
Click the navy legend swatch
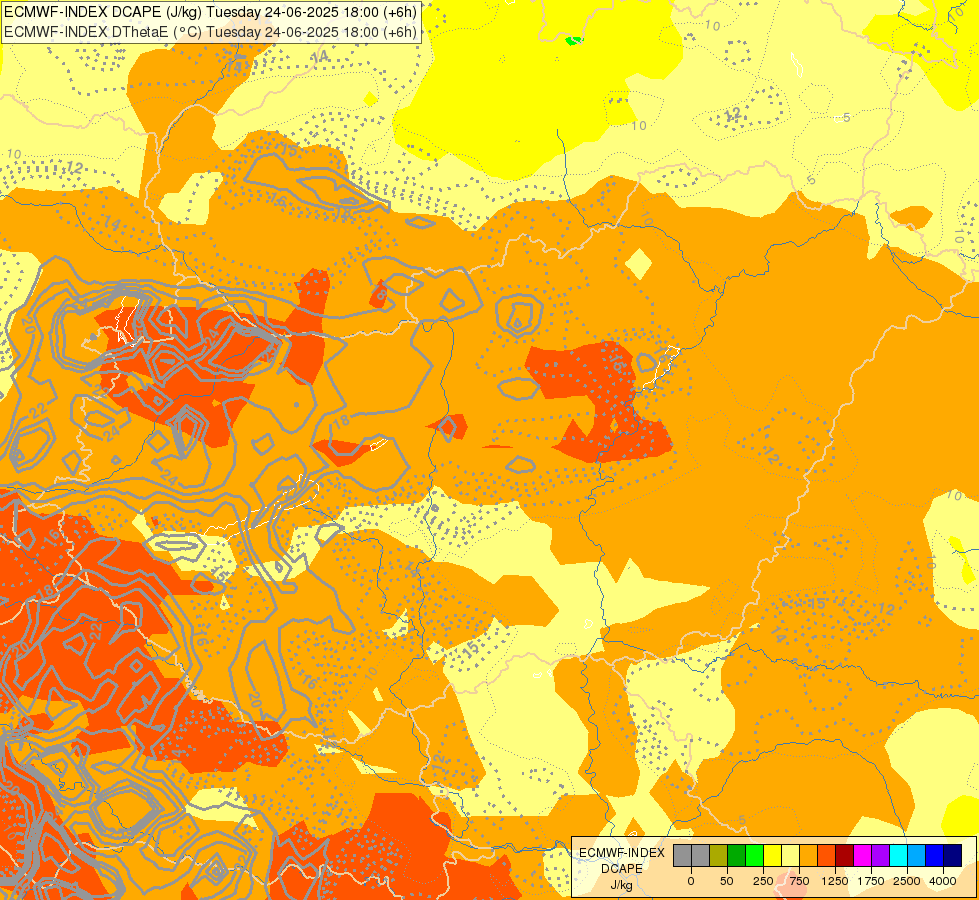952,855
